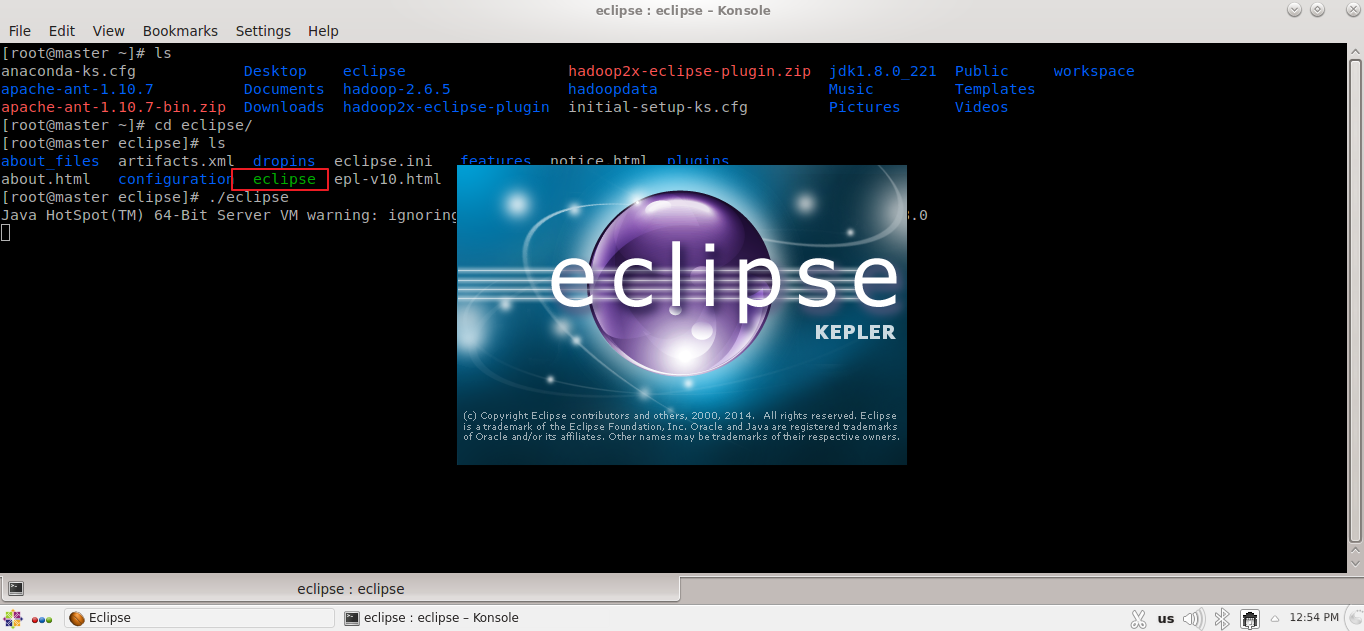Click 'hadoop2x-eclipse-plugin.zip' in terminal output
Screen dimensions: 1364x631
pyautogui.click(x=689, y=71)
